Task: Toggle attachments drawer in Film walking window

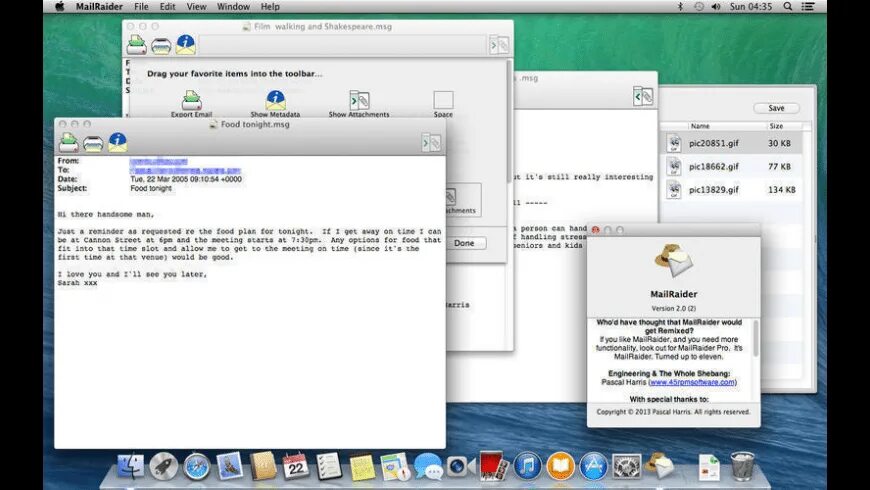Action: [x=499, y=45]
